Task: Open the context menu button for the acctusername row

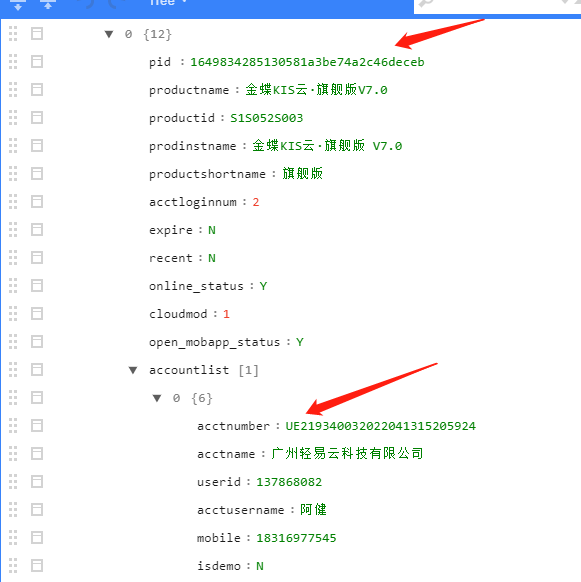Action: [x=37, y=509]
